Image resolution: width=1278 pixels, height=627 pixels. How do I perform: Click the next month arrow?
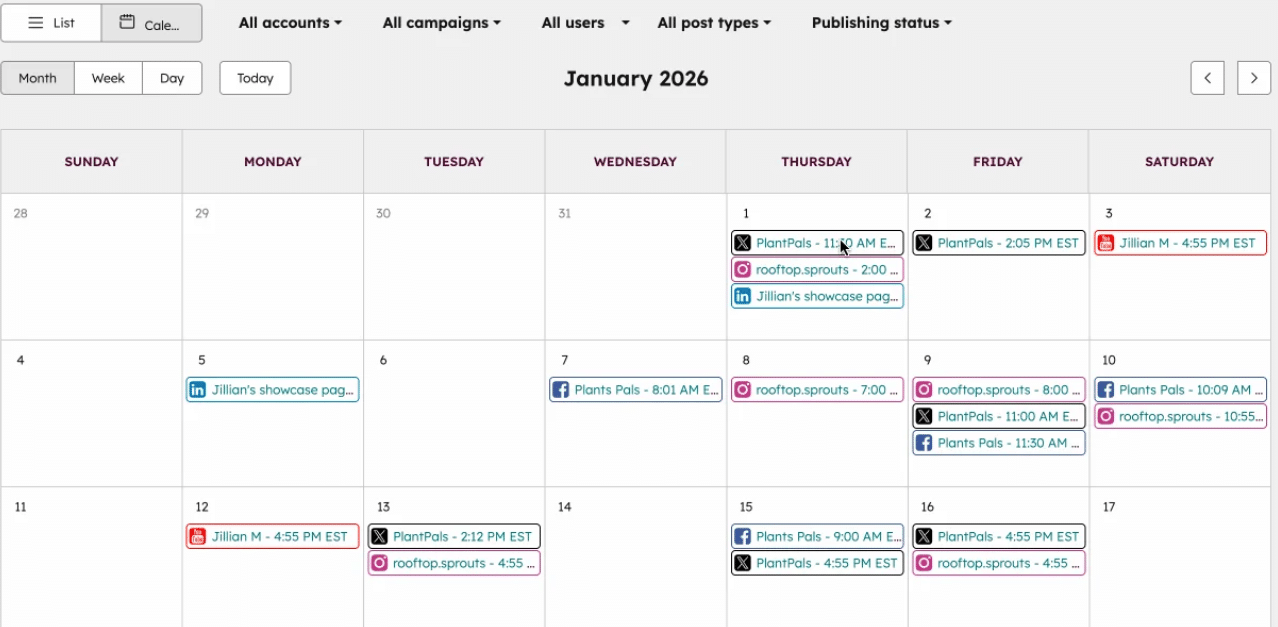(x=1253, y=77)
